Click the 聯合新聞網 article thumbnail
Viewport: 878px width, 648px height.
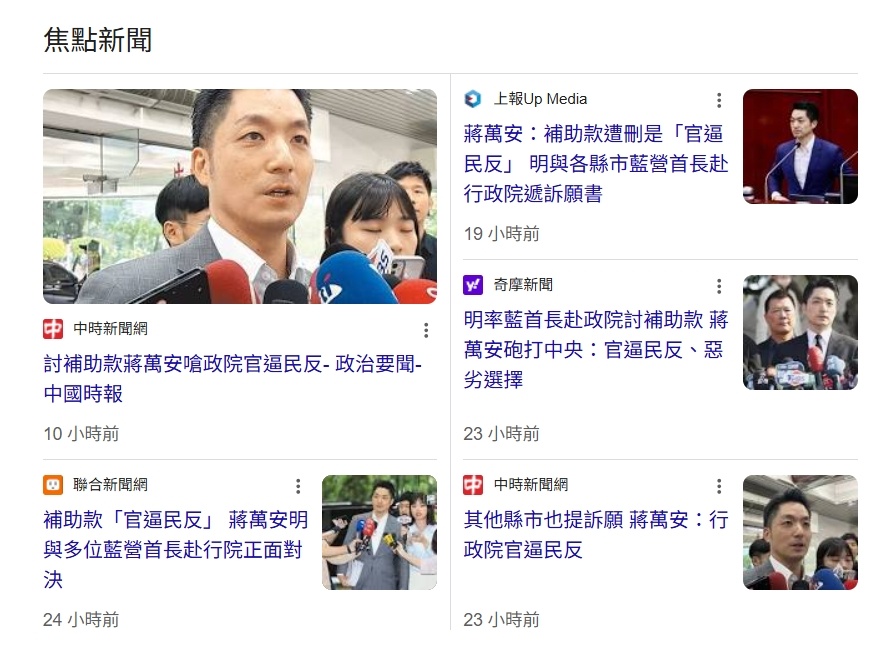tap(379, 532)
